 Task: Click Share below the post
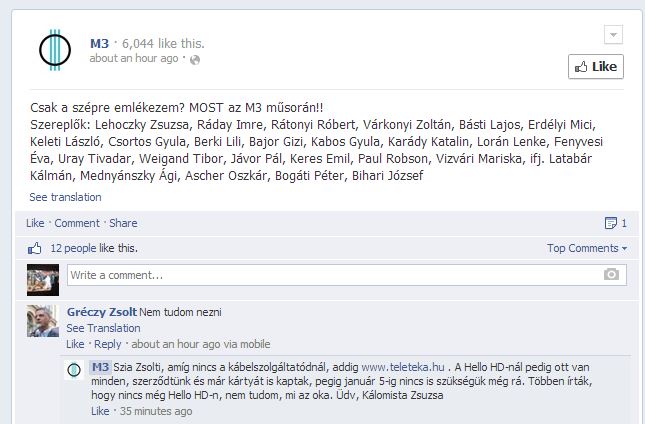pos(123,223)
